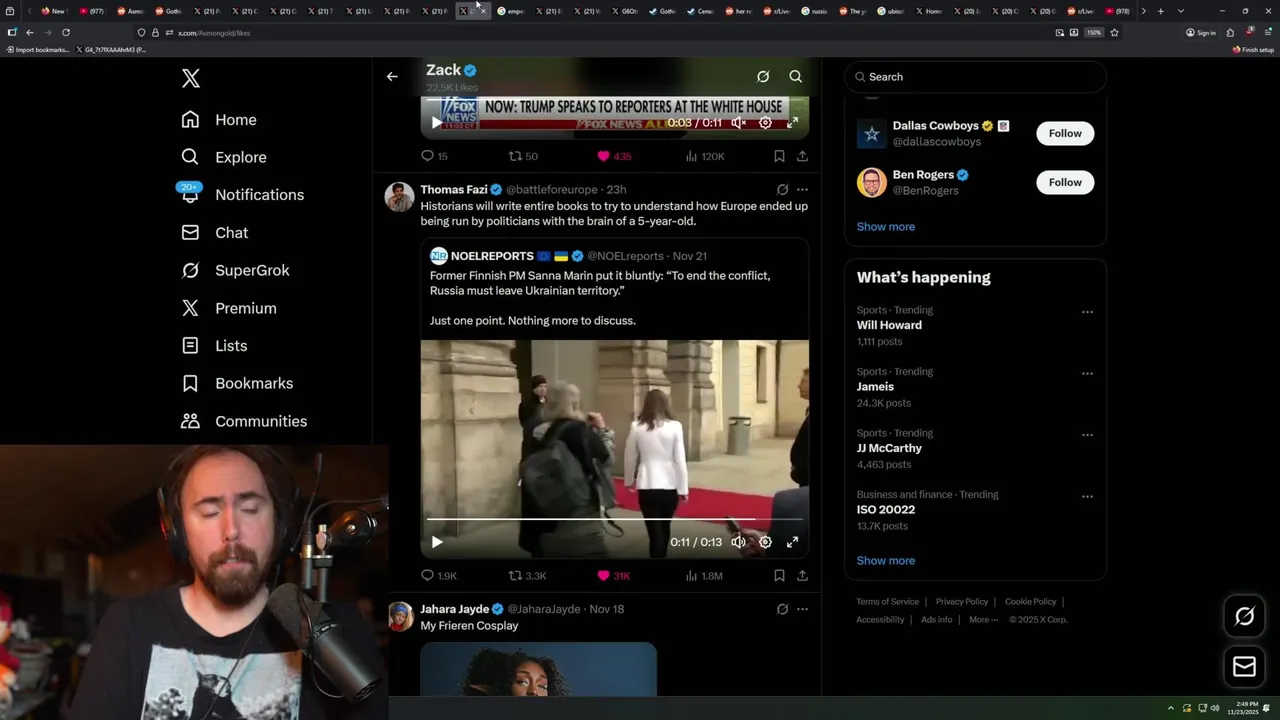Unlike the post with 435 likes
The width and height of the screenshot is (1280, 720).
point(614,156)
